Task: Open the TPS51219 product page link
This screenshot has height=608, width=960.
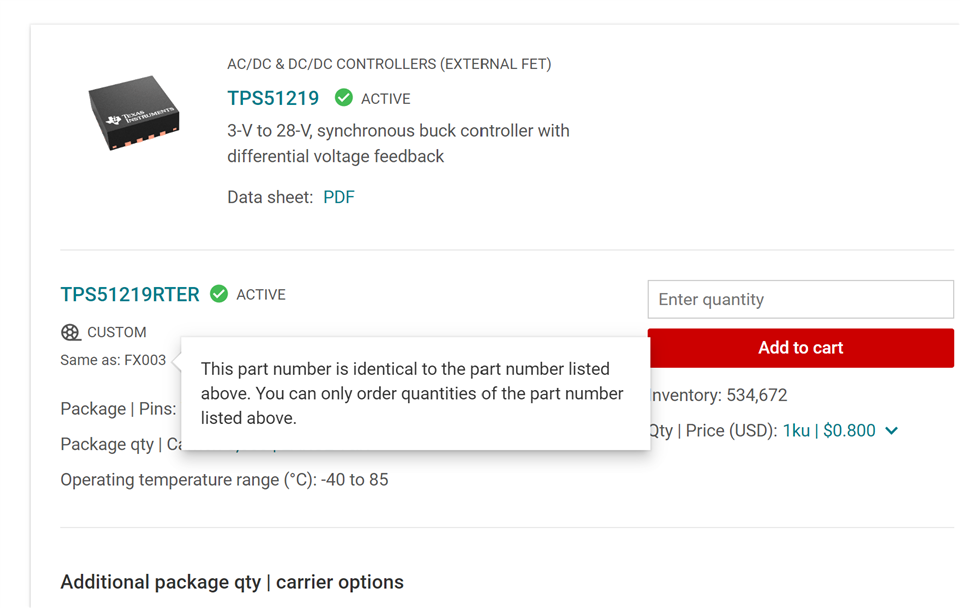Action: tap(273, 98)
